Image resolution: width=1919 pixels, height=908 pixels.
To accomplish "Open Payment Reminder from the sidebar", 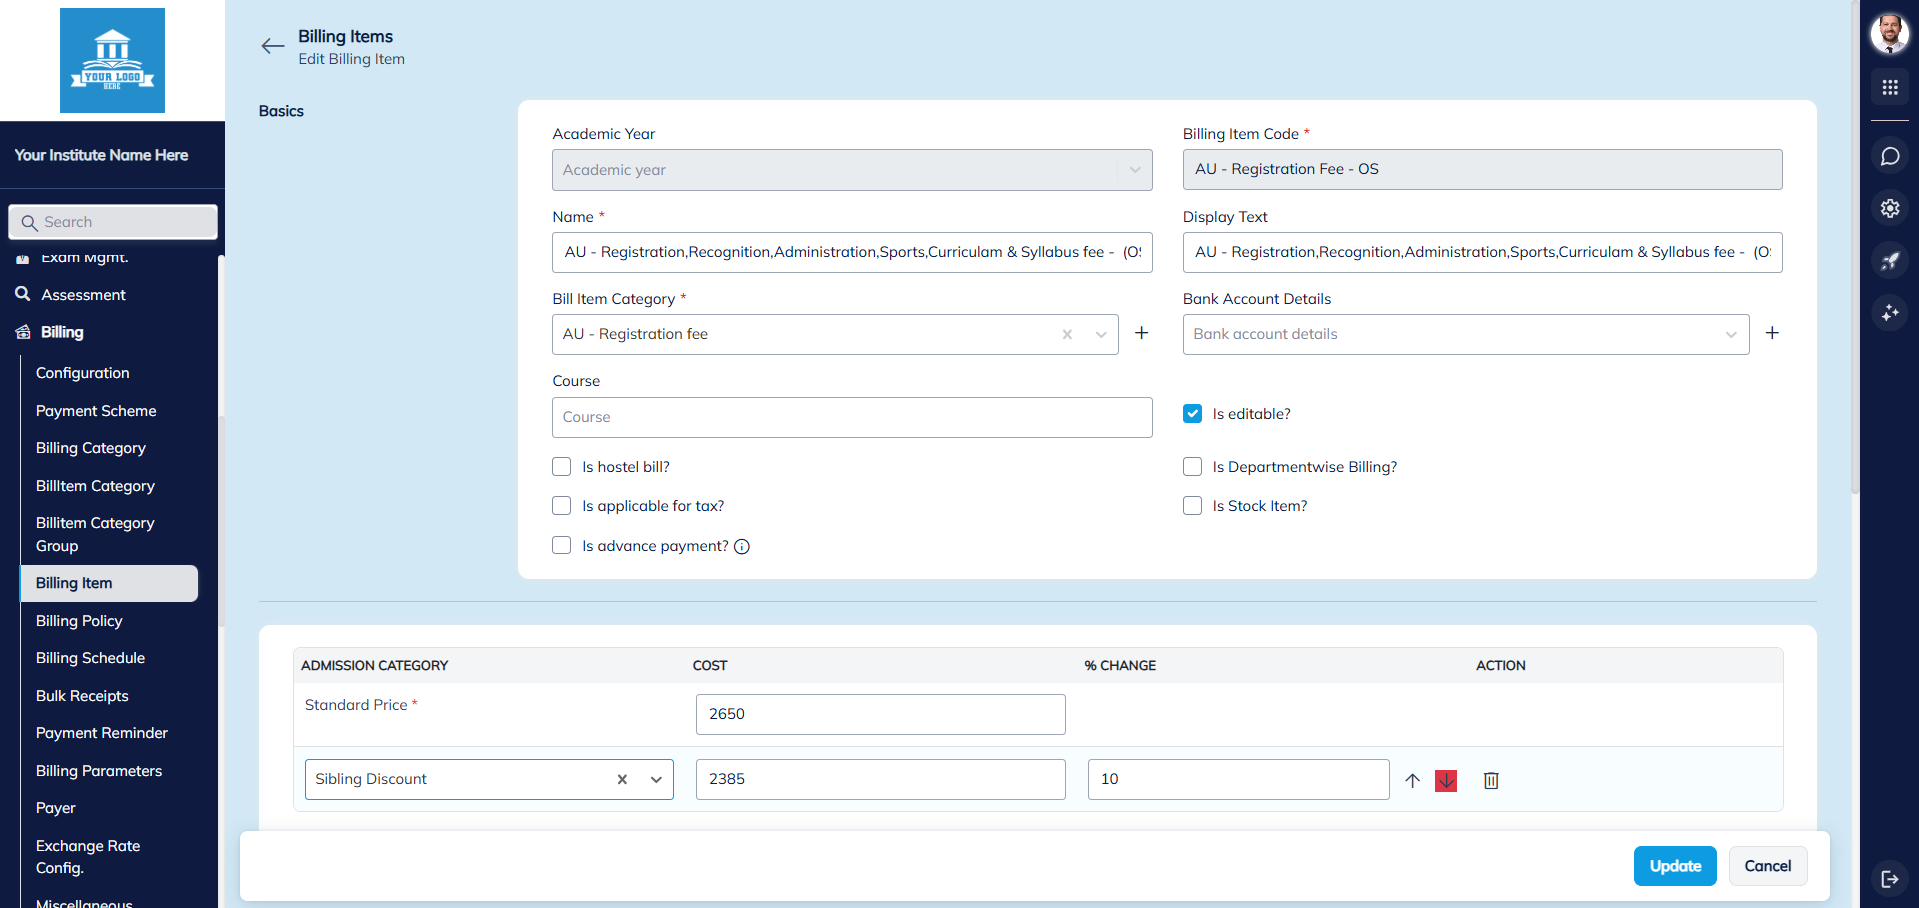I will [101, 732].
